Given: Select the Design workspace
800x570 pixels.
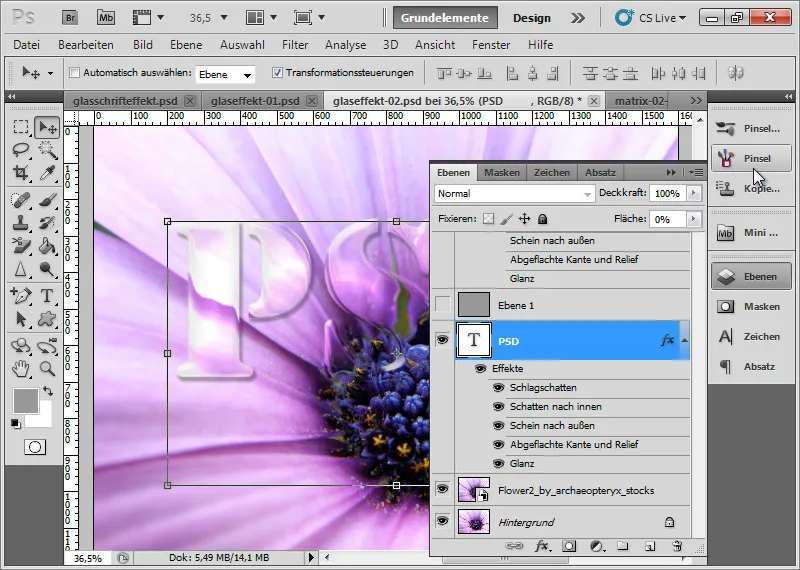Looking at the screenshot, I should tap(532, 18).
